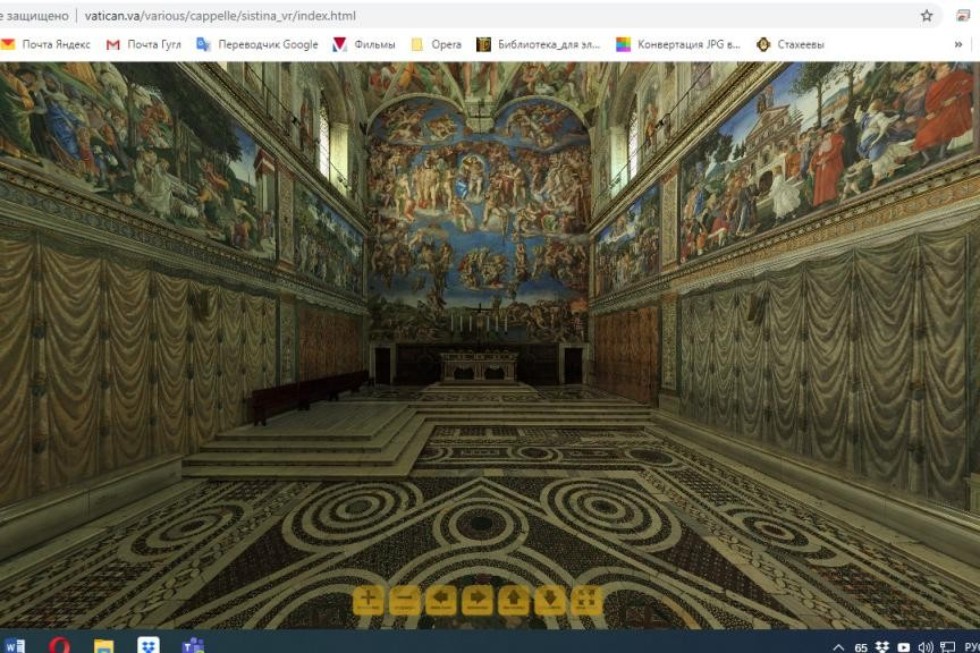980x653 pixels.
Task: Open the Почта Гугл bookmark
Action: 144,44
